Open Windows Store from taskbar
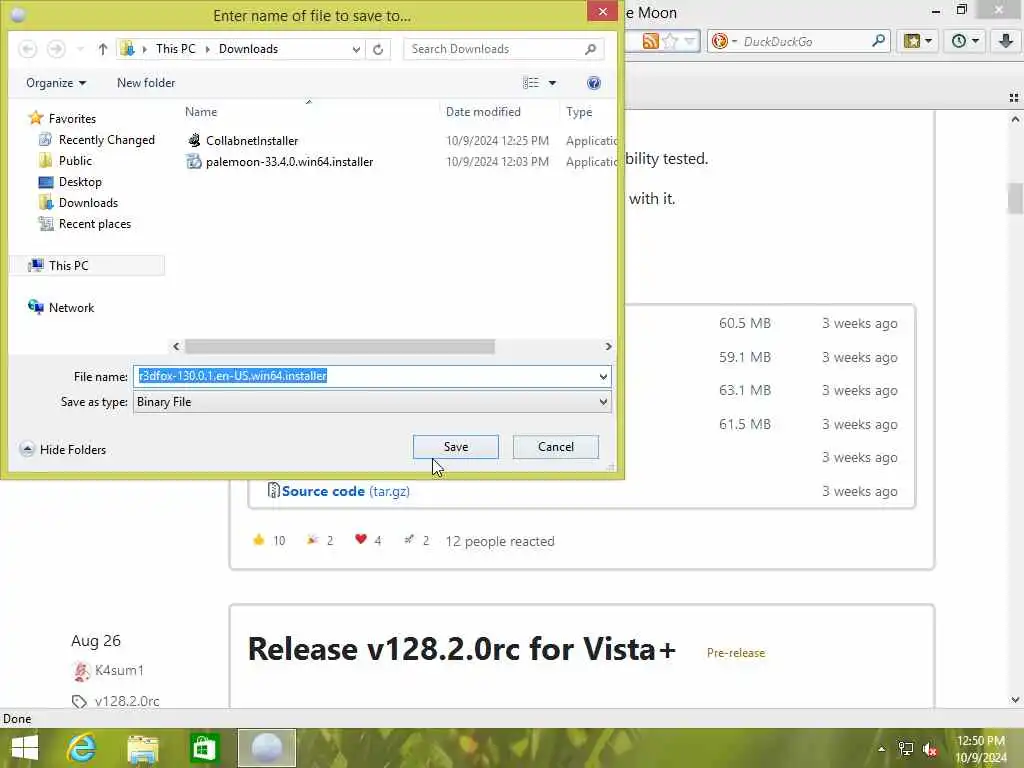The image size is (1024, 768). point(204,748)
